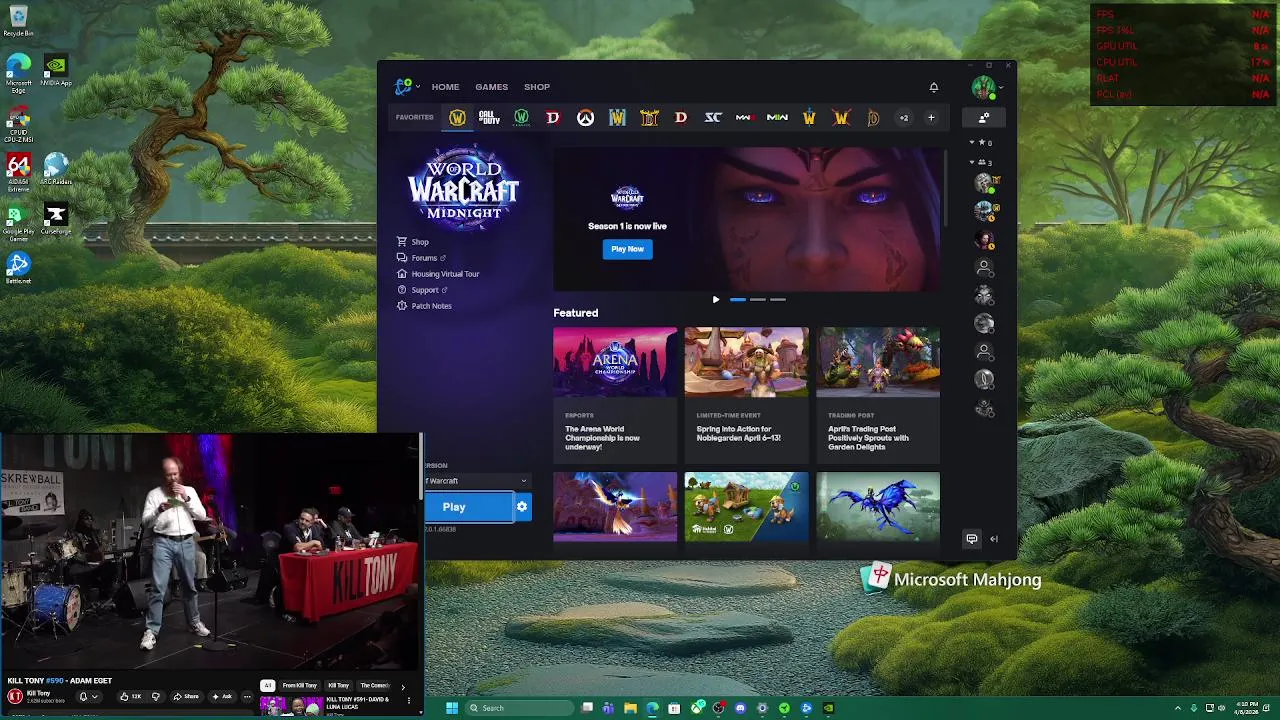Screen dimensions: 1280x720
Task: Open the volume control in system tray
Action: pyautogui.click(x=1222, y=708)
